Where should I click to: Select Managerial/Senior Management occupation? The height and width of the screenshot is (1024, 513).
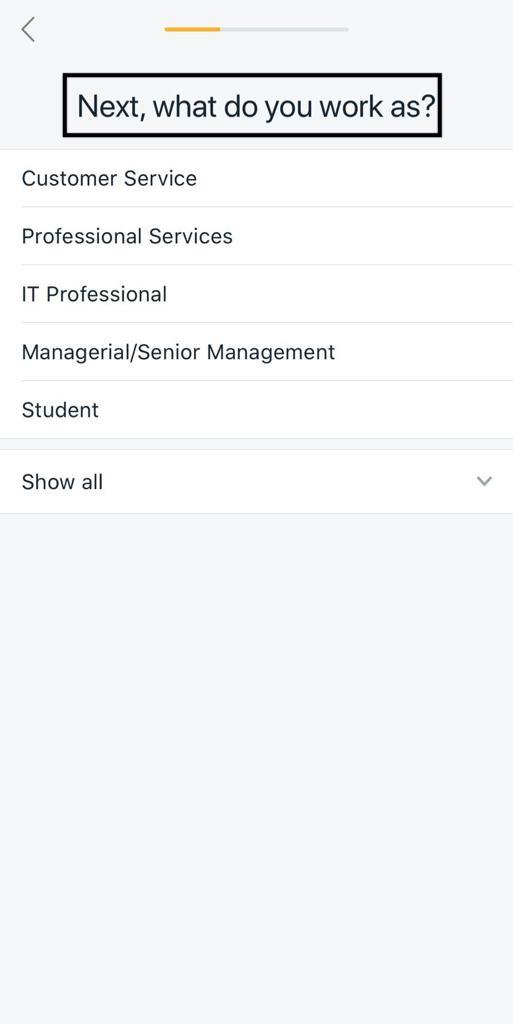pos(256,352)
